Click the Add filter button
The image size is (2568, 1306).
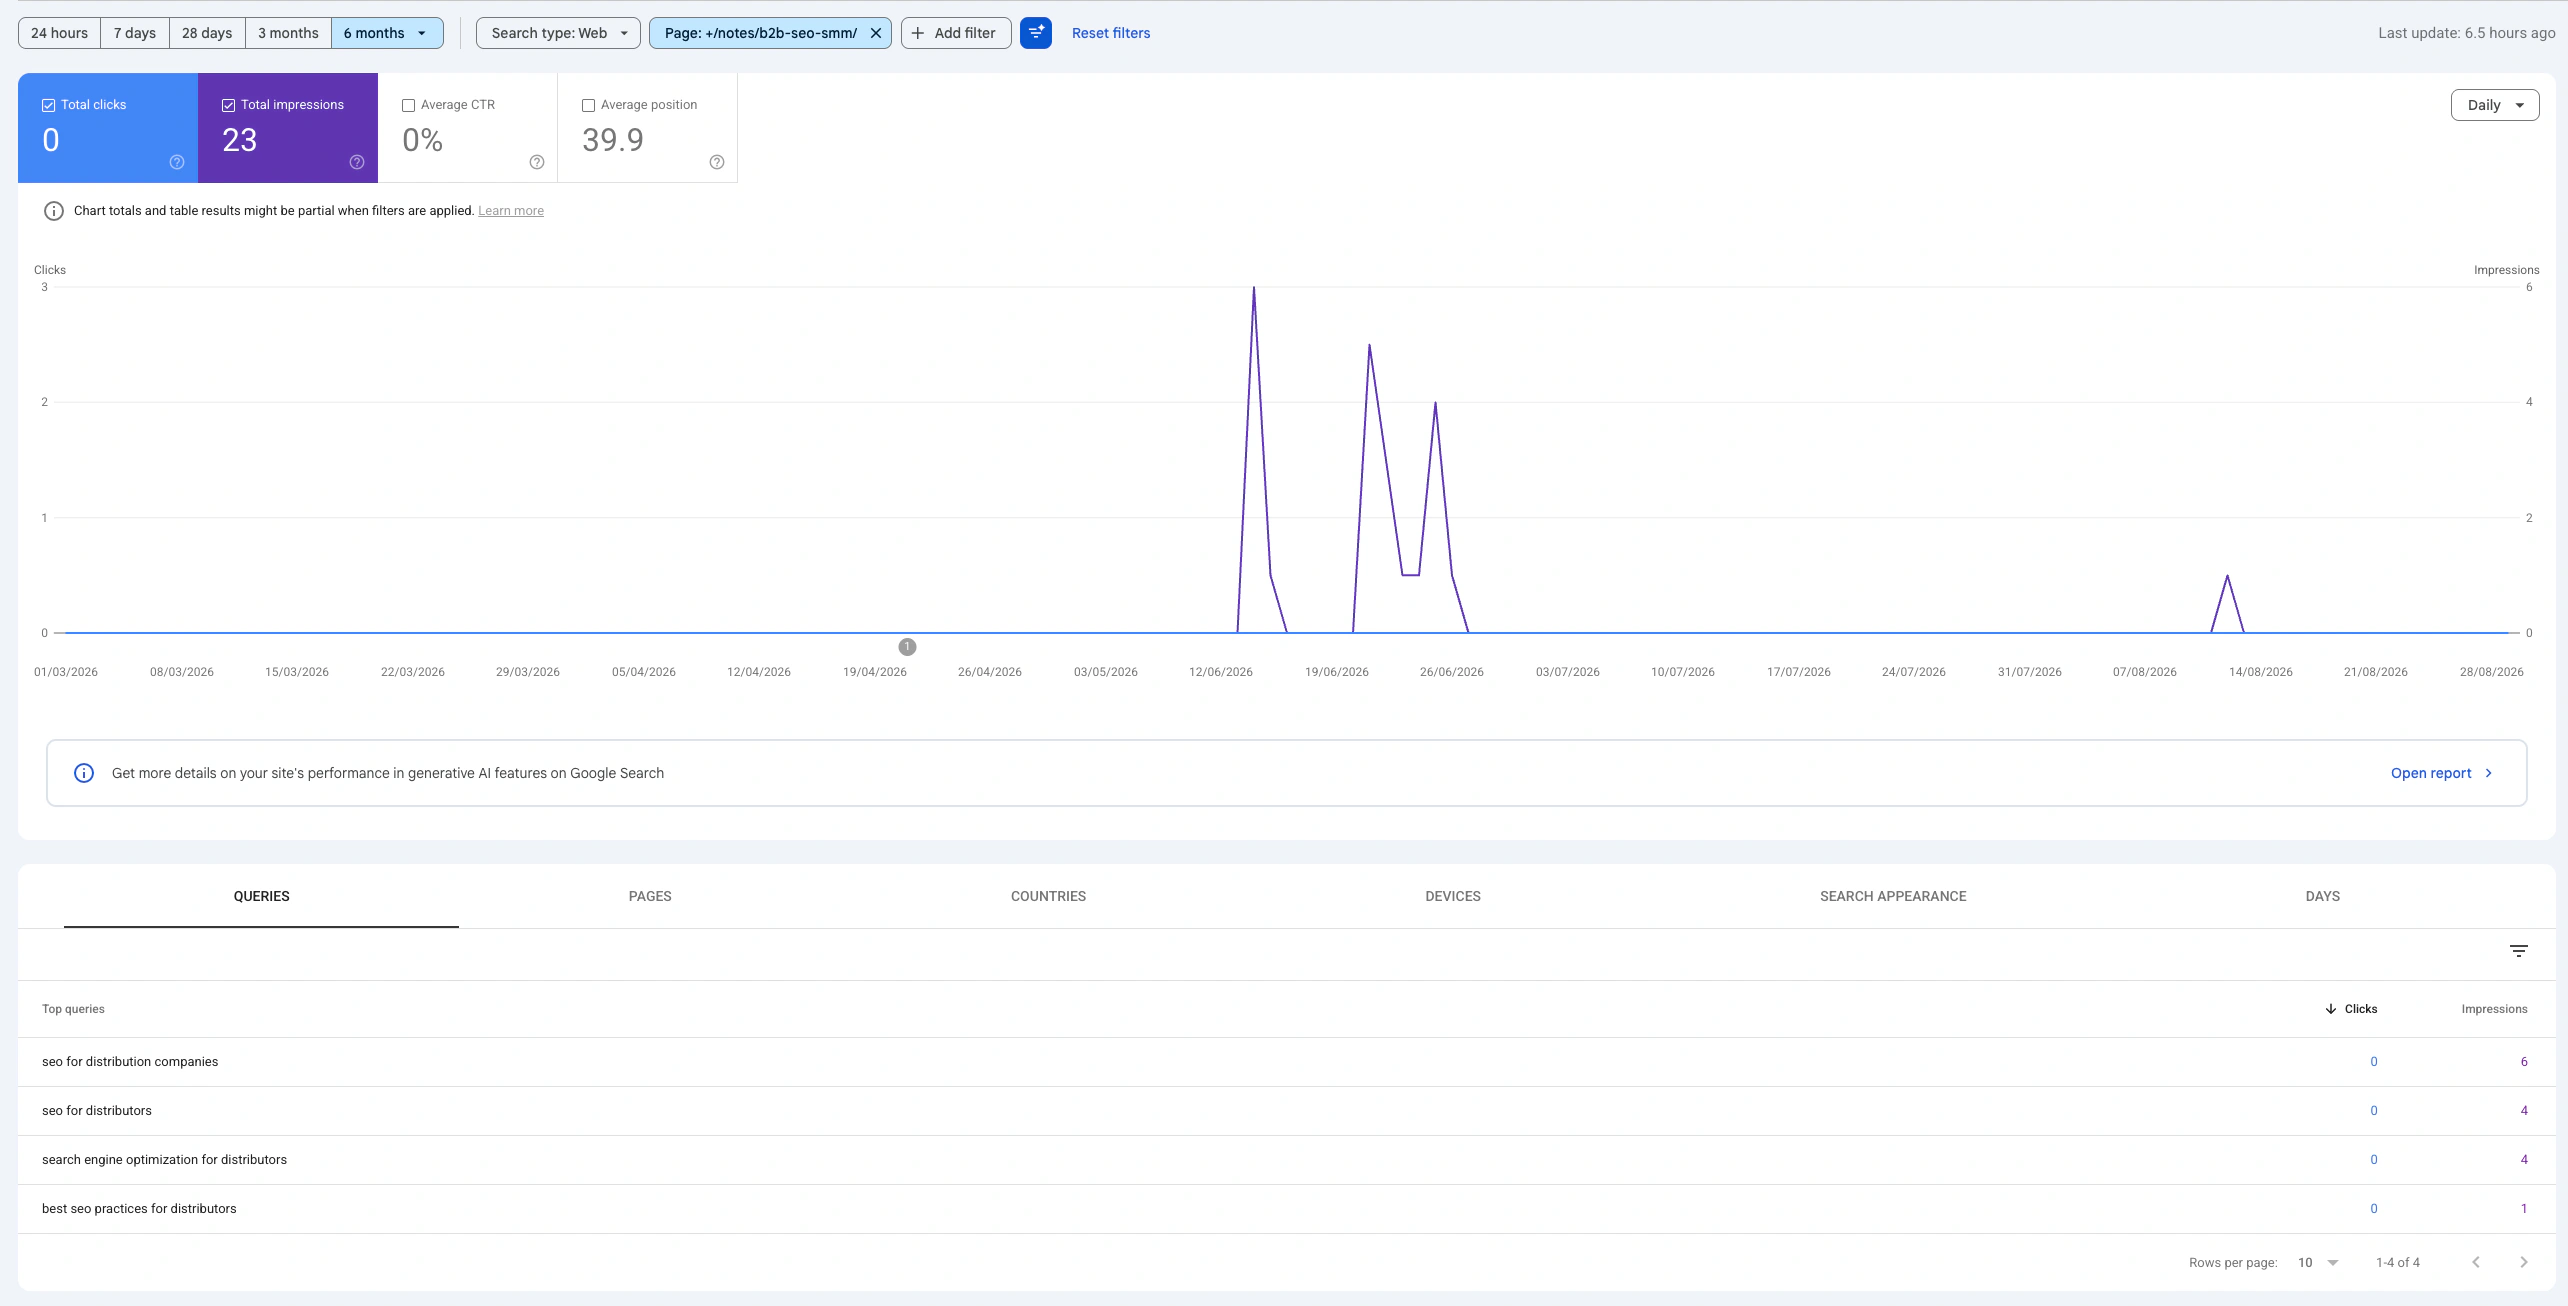[956, 33]
